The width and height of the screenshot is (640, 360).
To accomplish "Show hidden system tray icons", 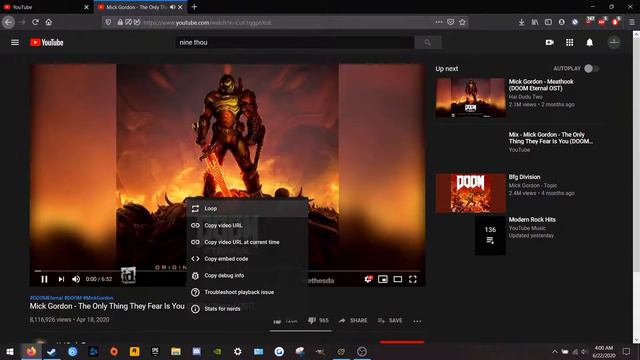I will coord(554,351).
